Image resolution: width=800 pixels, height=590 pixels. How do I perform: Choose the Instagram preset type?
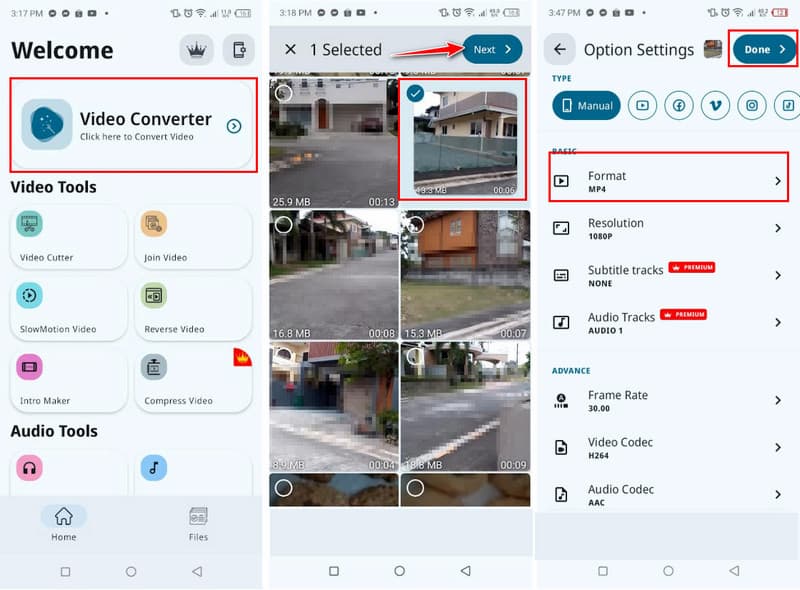(x=752, y=105)
